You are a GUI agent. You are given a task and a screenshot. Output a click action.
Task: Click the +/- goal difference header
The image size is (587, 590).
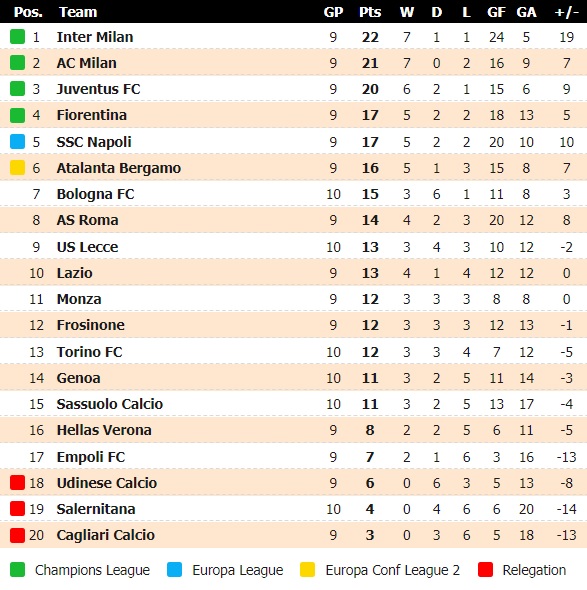pos(566,12)
